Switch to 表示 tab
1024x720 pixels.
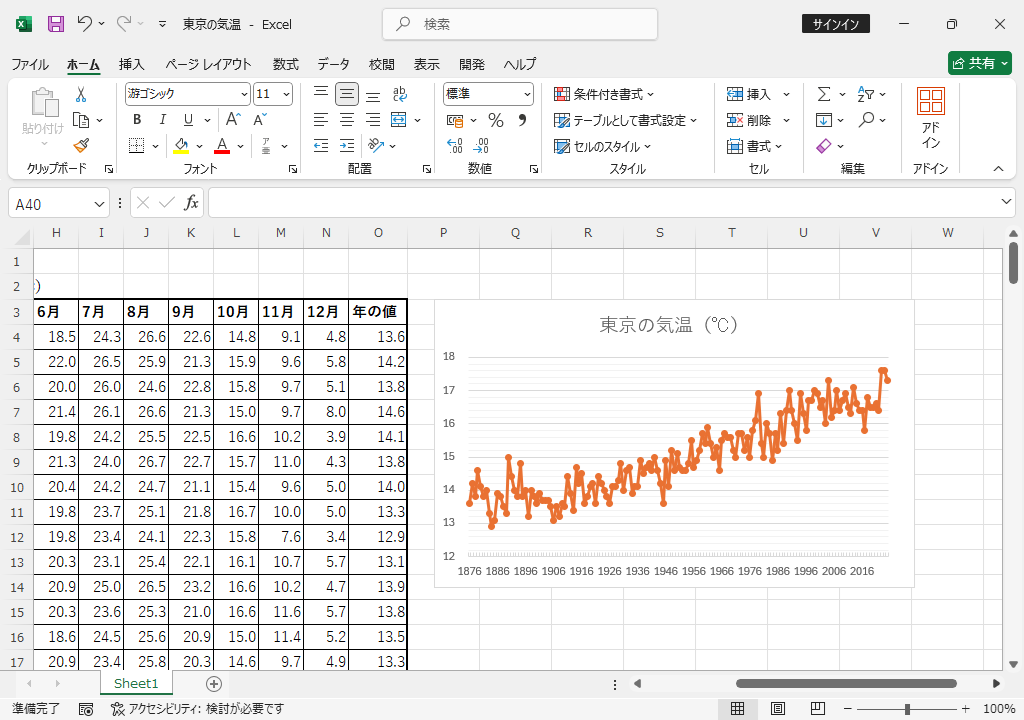coord(426,64)
